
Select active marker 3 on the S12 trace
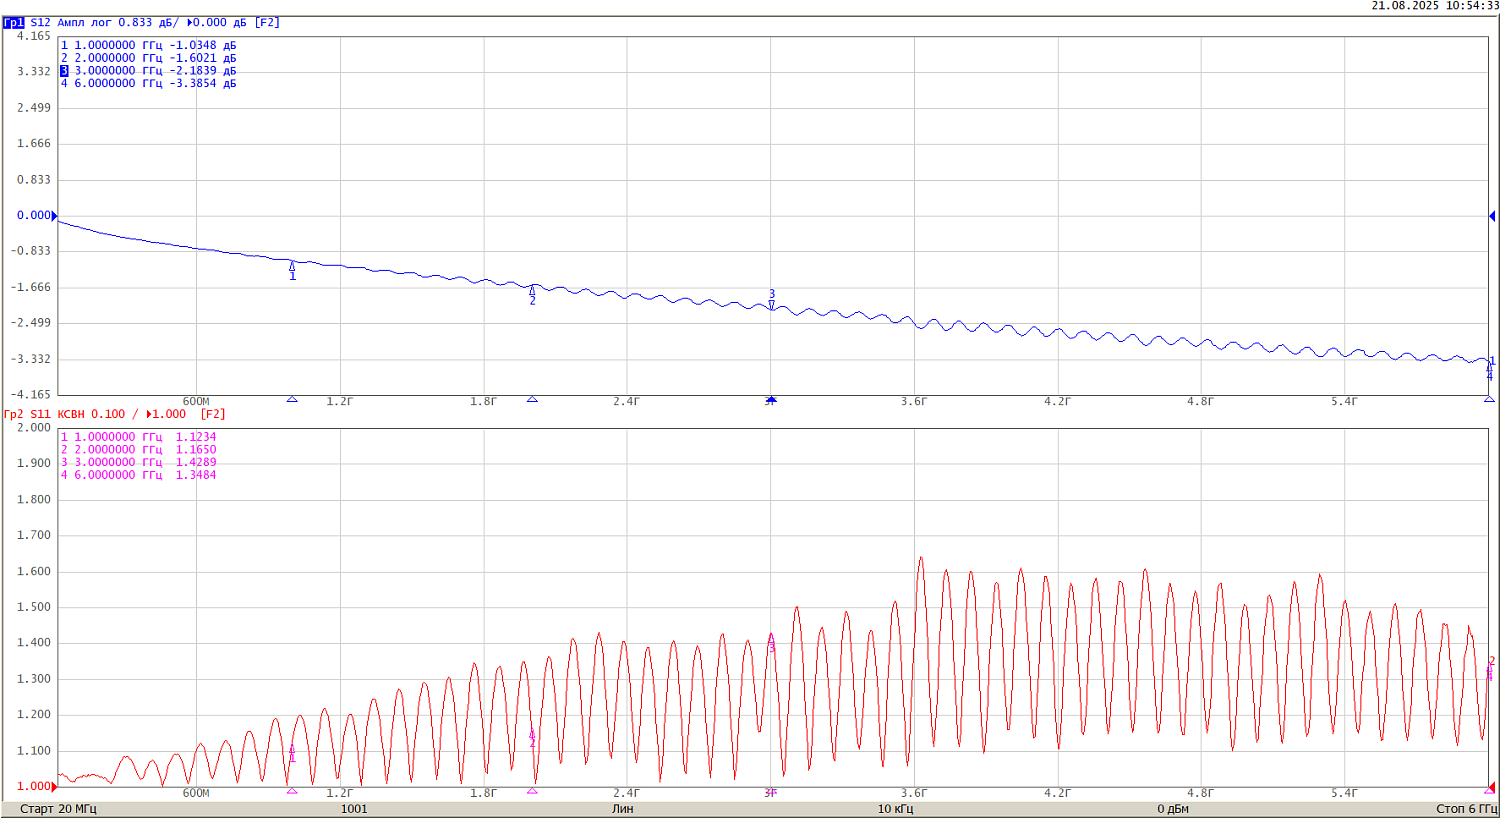(771, 304)
